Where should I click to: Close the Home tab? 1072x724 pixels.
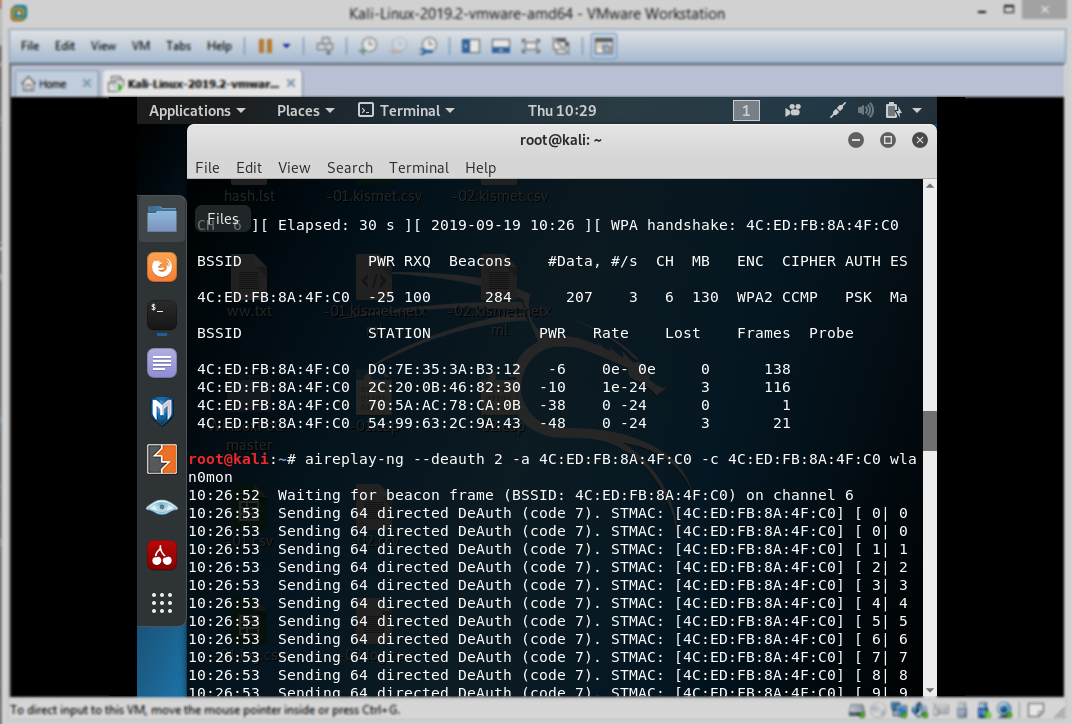click(x=87, y=83)
